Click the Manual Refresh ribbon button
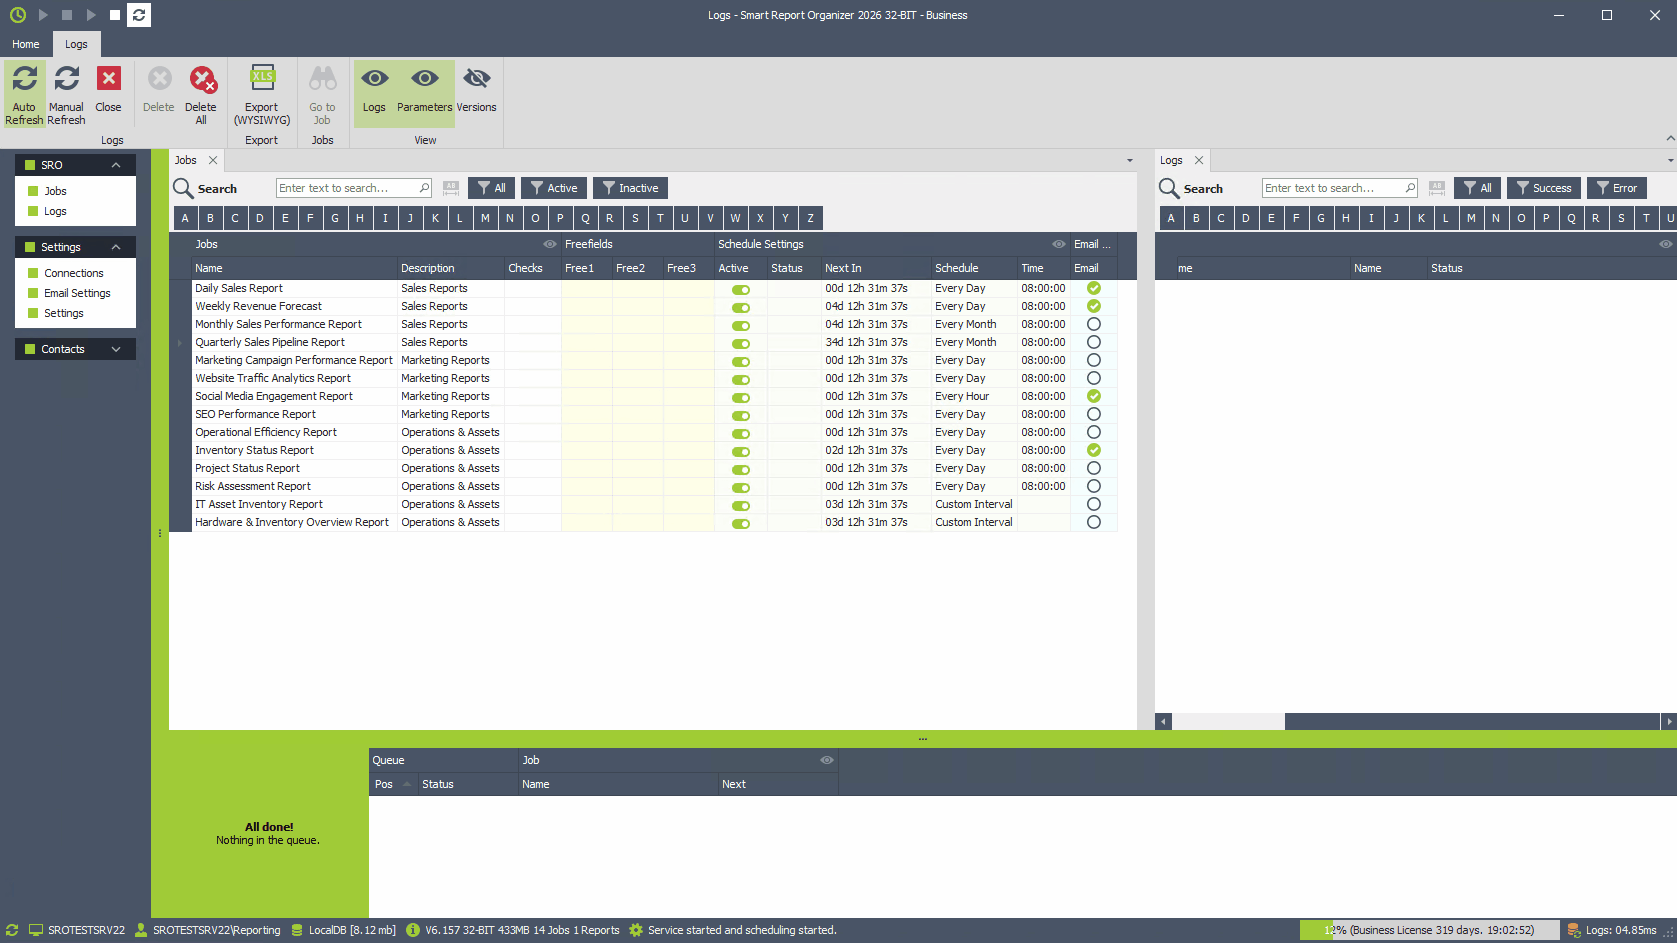 pos(66,94)
